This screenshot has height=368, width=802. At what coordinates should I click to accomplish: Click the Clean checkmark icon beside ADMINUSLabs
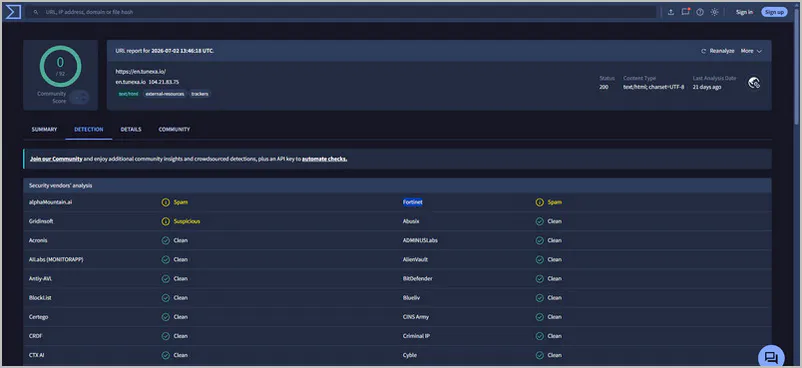click(539, 241)
